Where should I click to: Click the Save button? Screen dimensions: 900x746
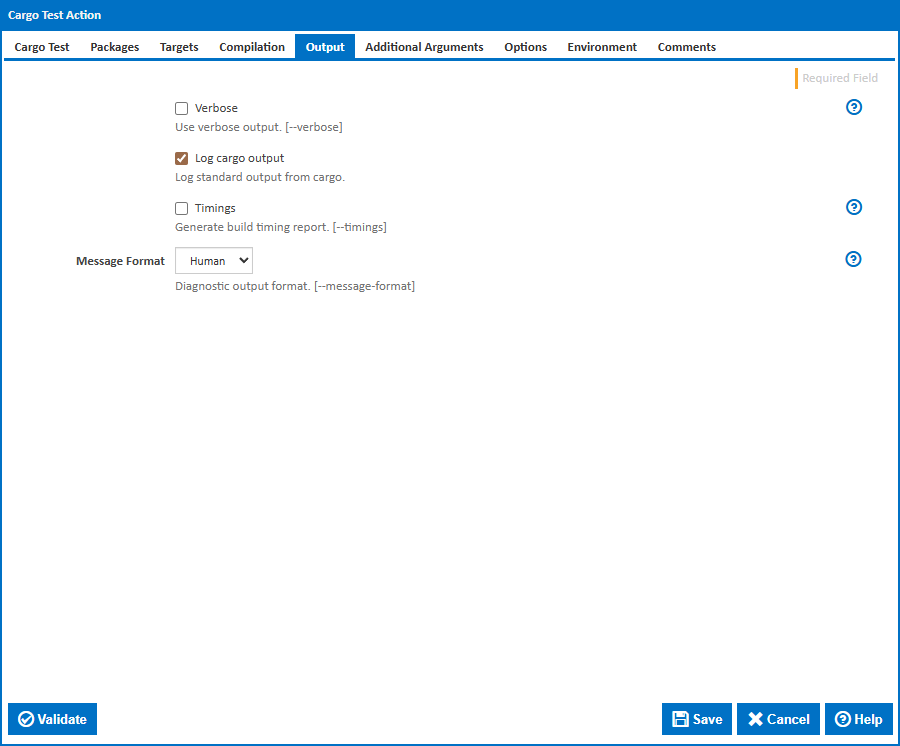tap(697, 719)
